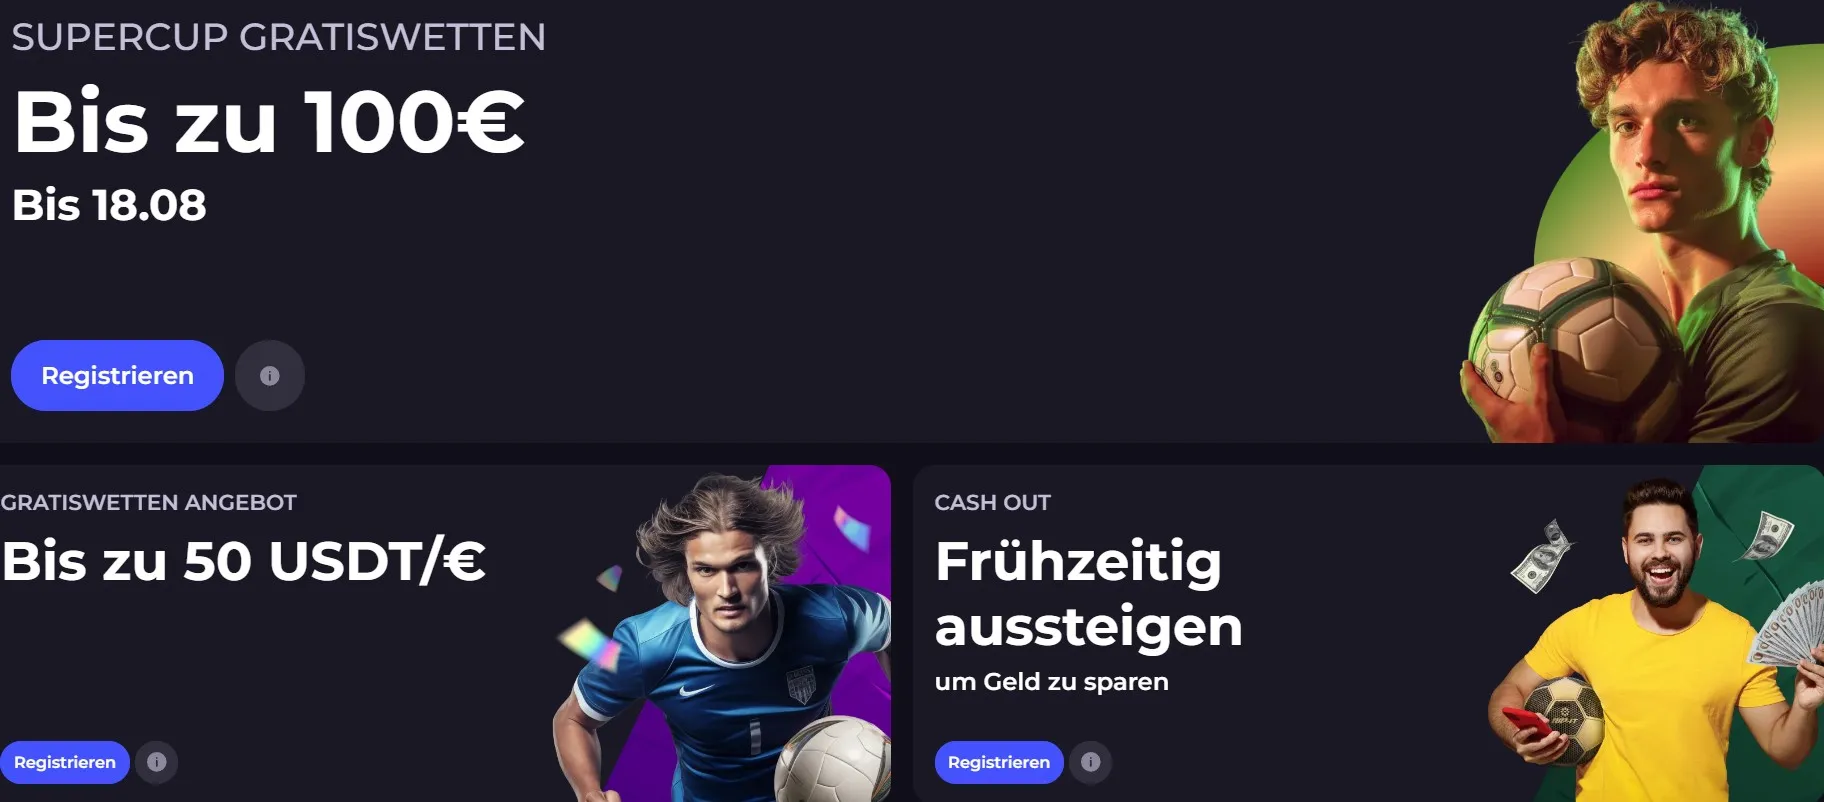Click Registrieren in Gratiswetten Angebot card
This screenshot has width=1824, height=802.
tap(65, 762)
